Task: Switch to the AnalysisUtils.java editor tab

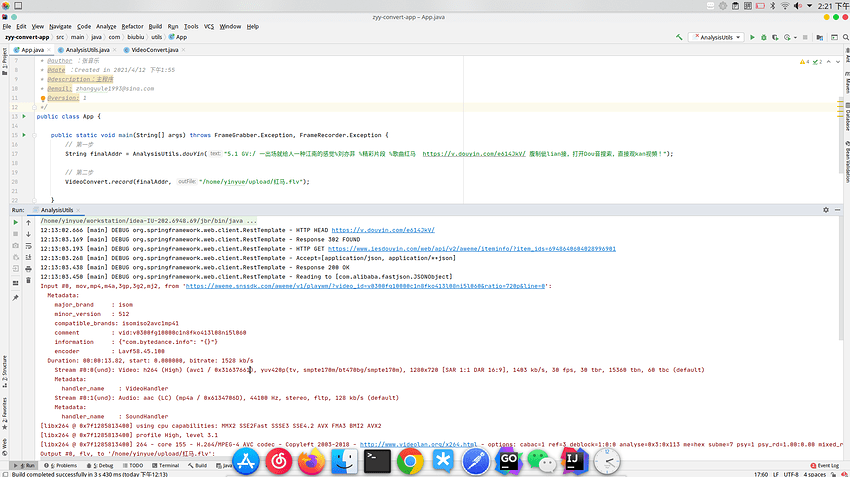Action: [x=87, y=50]
